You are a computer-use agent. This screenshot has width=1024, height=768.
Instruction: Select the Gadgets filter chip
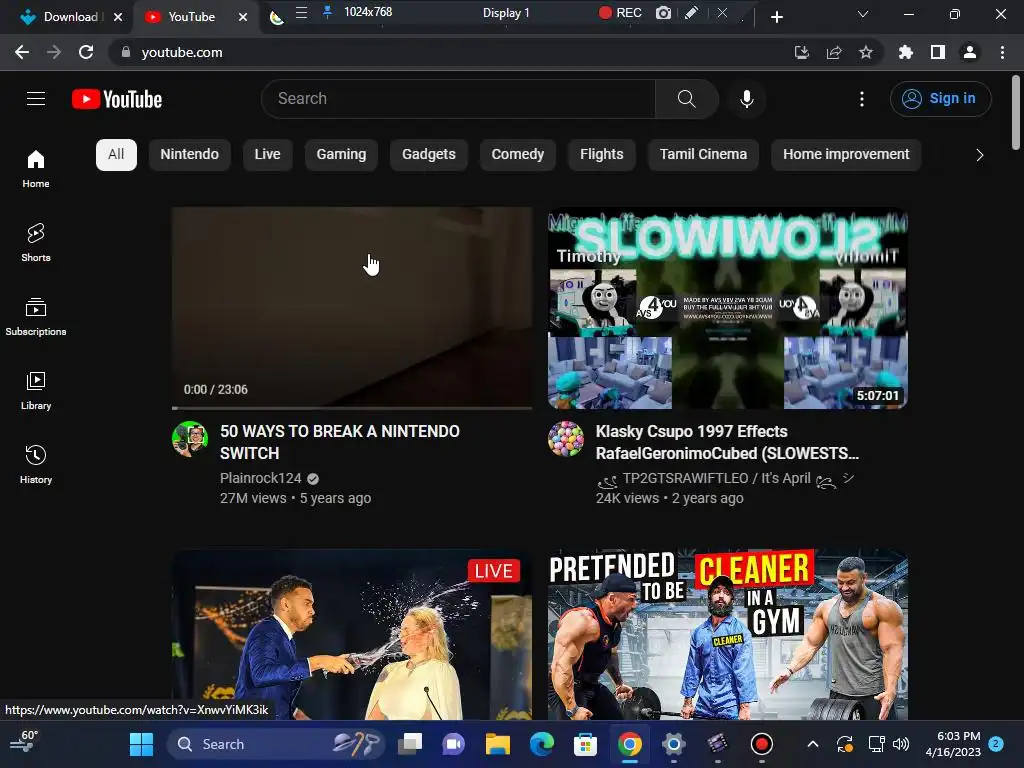[428, 155]
